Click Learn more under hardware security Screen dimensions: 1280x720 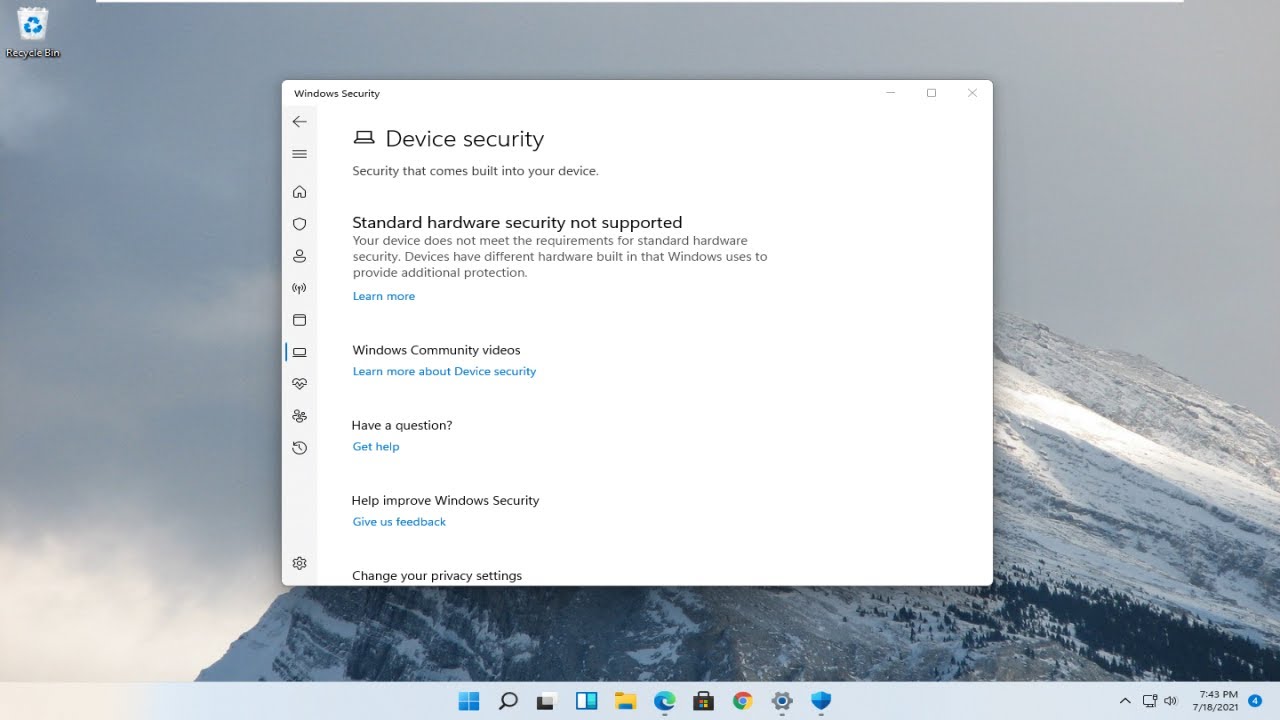click(384, 296)
